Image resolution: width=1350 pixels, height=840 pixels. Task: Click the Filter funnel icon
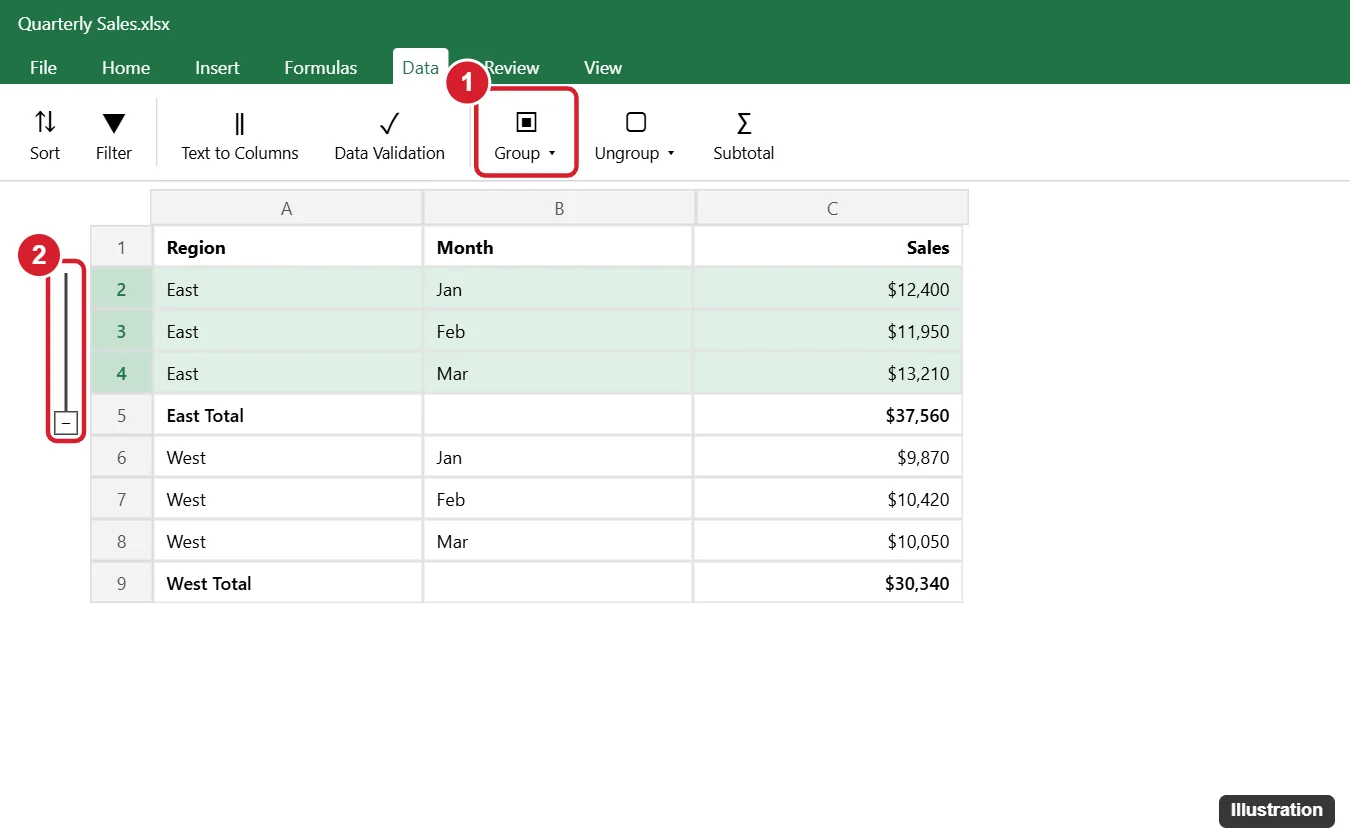(114, 123)
